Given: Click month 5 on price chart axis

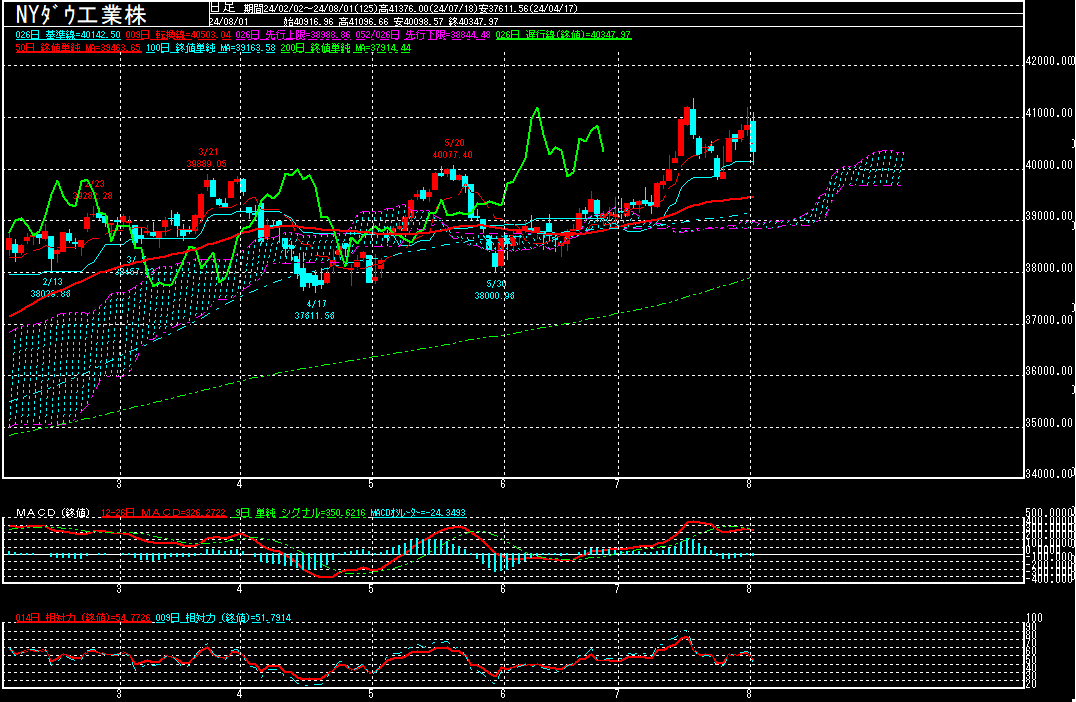Looking at the screenshot, I should [x=371, y=484].
